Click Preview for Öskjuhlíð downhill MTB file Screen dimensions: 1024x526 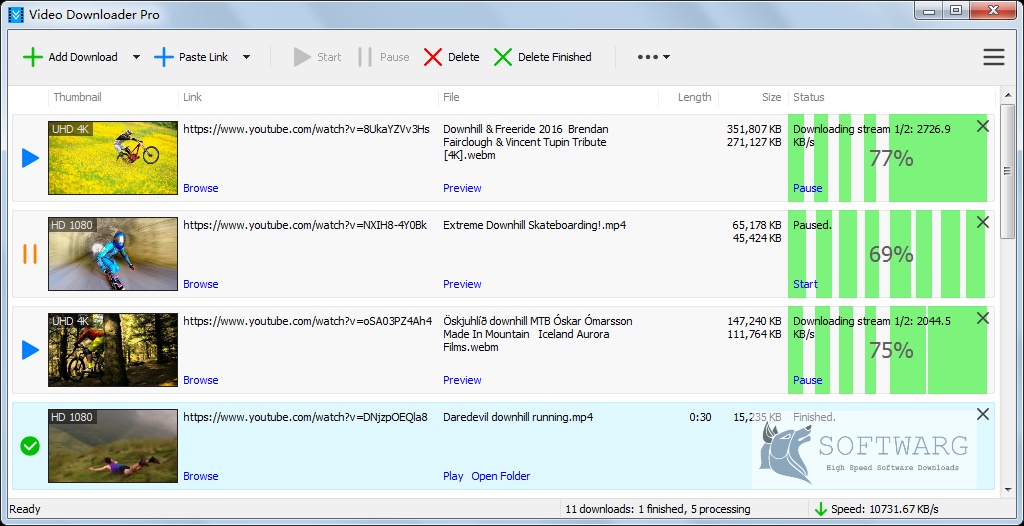pos(462,380)
